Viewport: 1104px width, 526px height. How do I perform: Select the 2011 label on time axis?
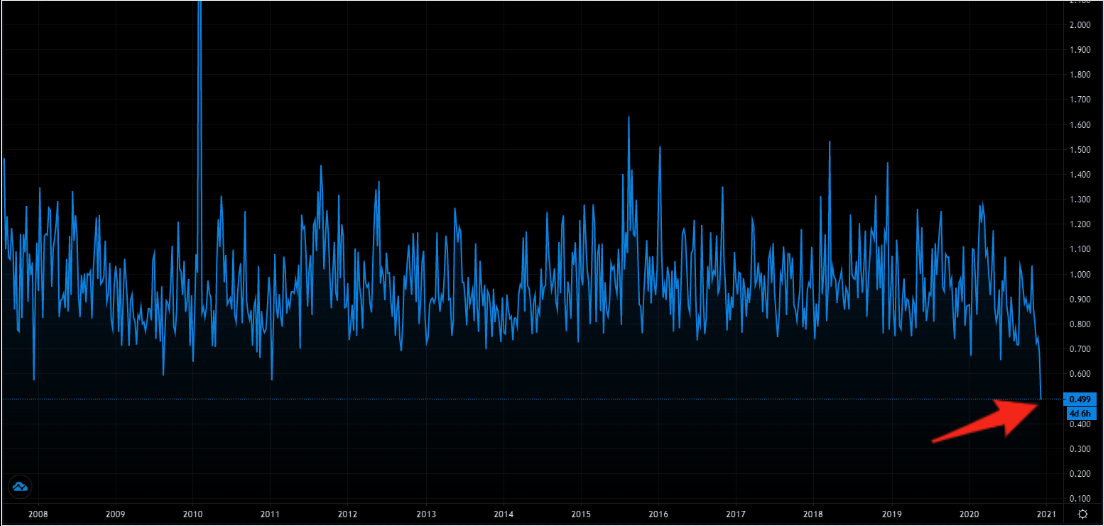click(271, 515)
